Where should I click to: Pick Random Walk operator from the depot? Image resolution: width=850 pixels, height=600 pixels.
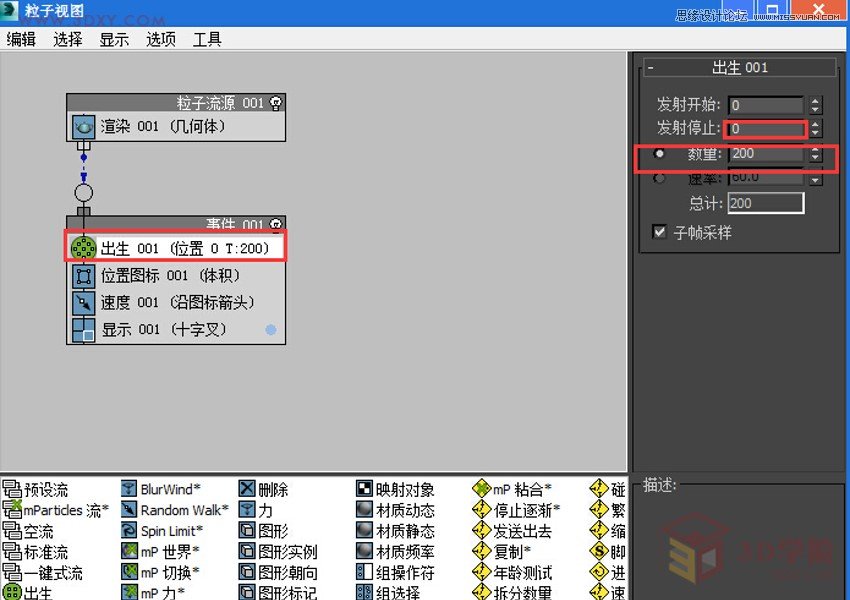[175, 510]
